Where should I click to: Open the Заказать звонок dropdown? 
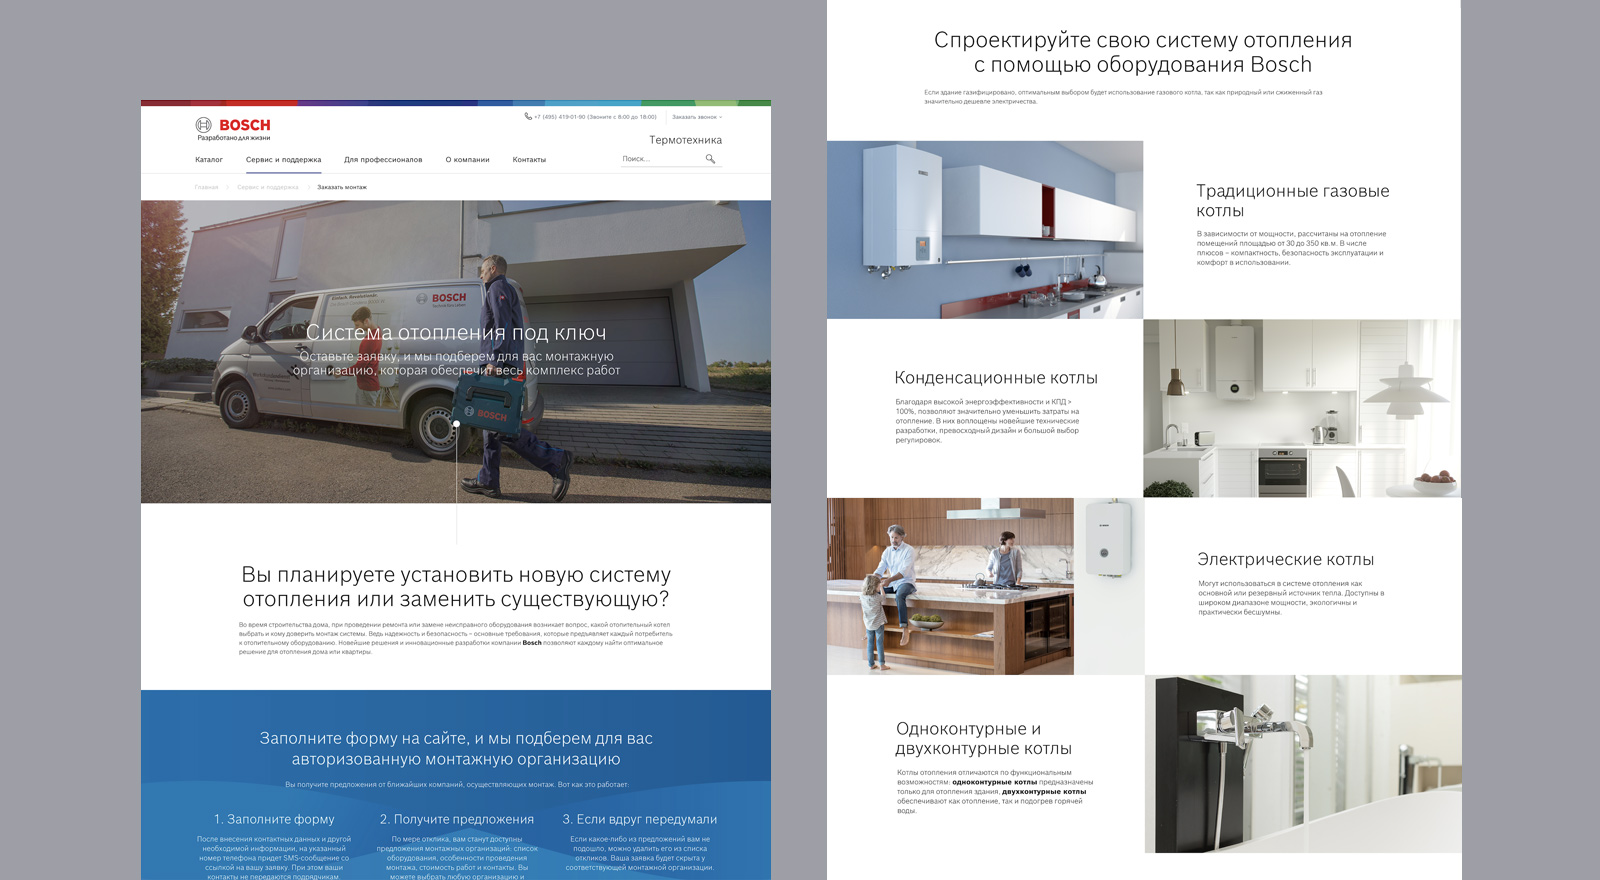697,117
